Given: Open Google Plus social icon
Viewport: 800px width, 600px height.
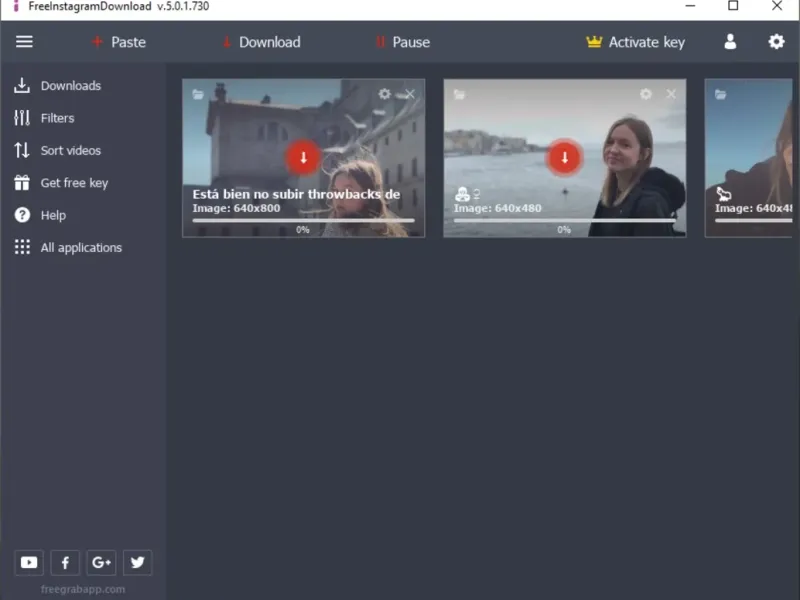Looking at the screenshot, I should pyautogui.click(x=101, y=562).
